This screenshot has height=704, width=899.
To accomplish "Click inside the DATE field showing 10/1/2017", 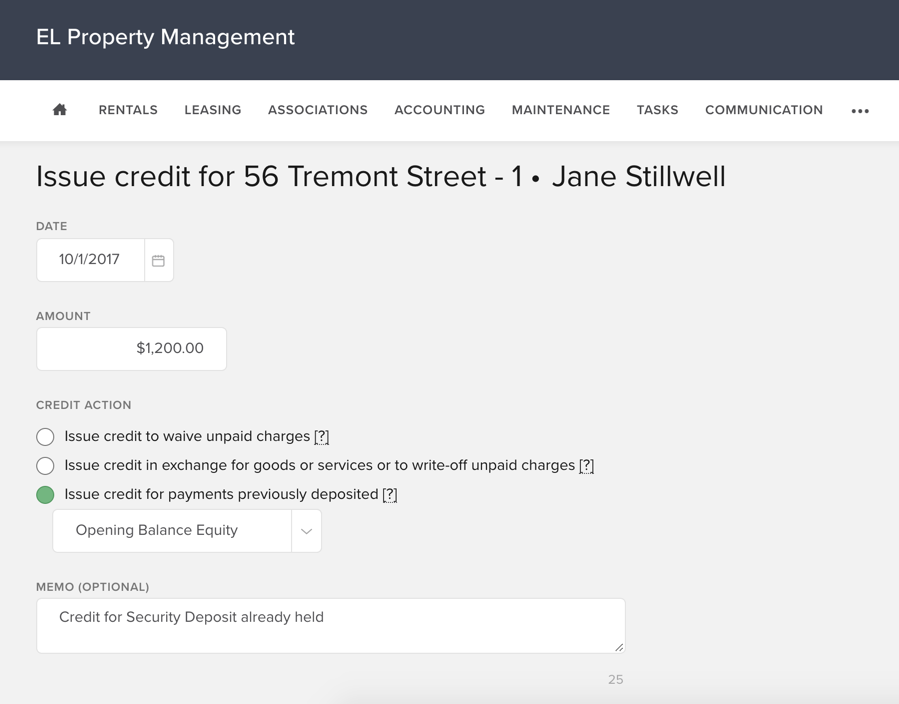I will tap(90, 259).
